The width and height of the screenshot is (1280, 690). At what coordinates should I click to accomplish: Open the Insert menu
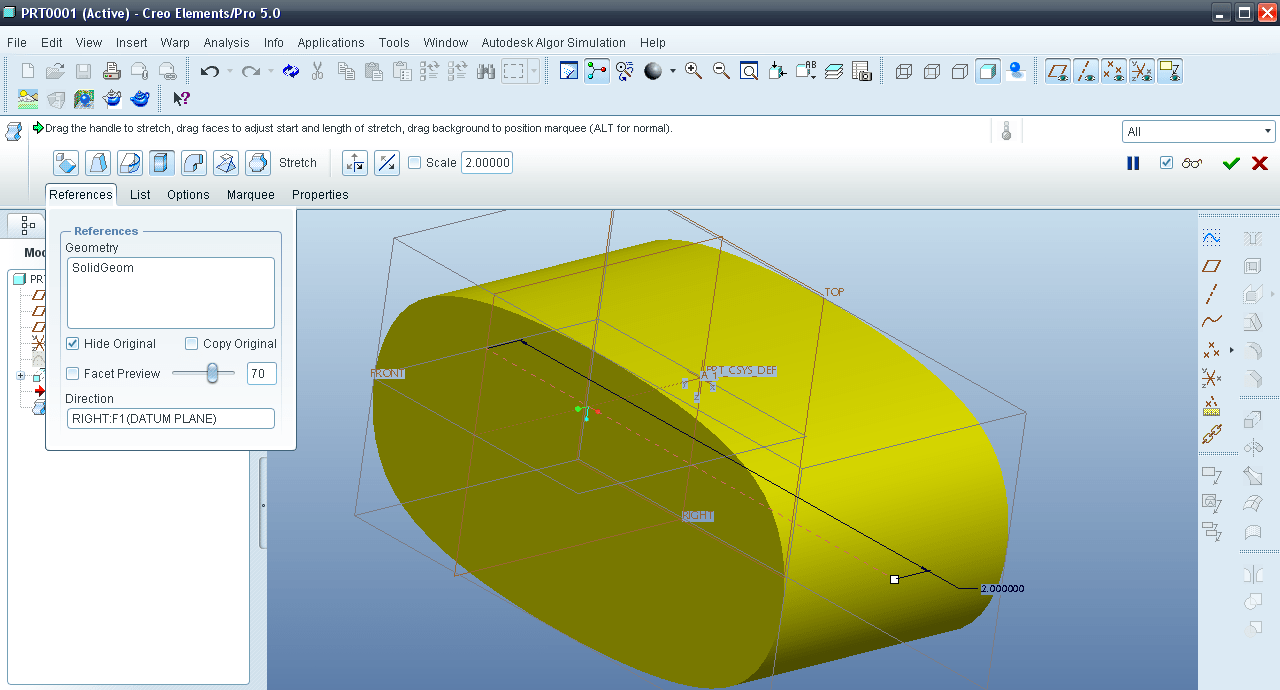coord(131,43)
